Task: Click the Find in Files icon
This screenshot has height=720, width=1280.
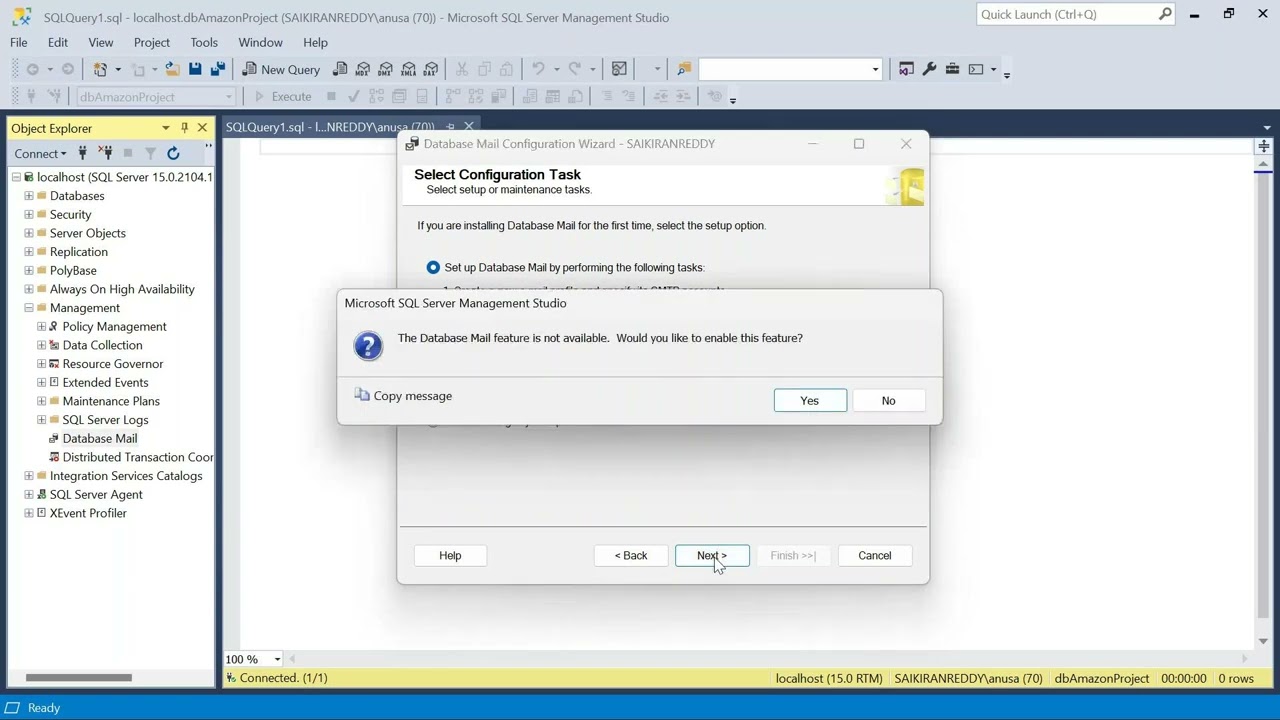Action: click(x=684, y=69)
